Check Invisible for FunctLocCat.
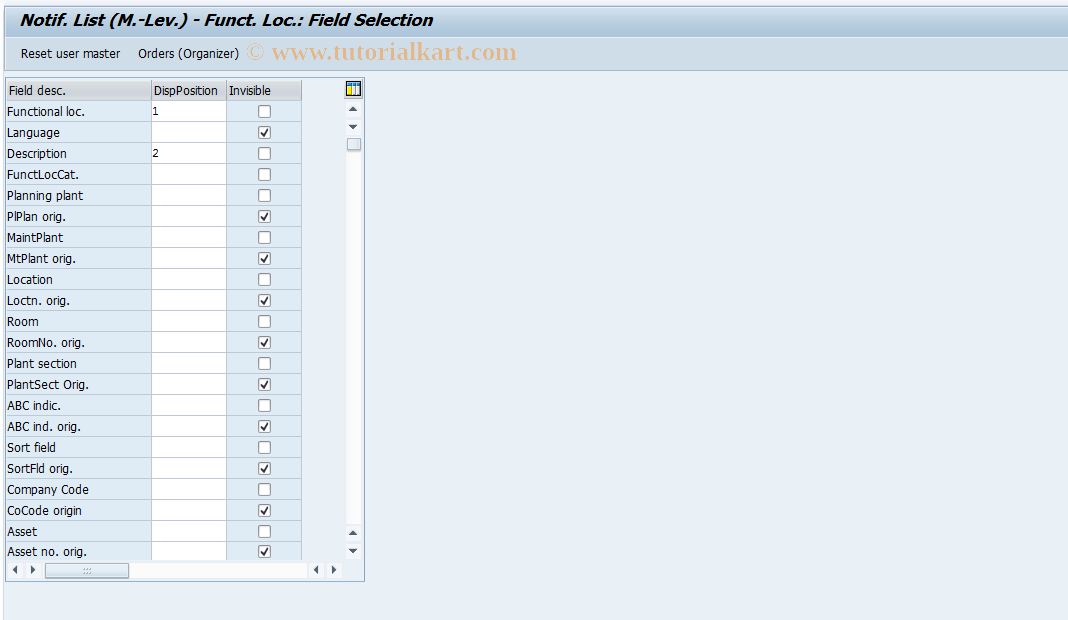This screenshot has height=620, width=1068. tap(264, 175)
